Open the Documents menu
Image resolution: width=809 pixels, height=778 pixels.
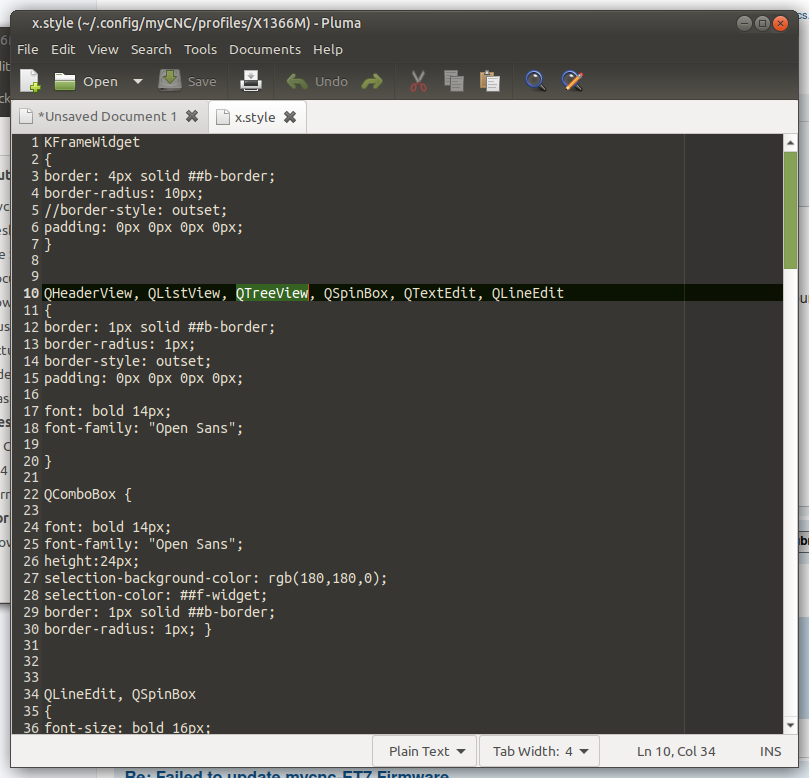tap(264, 49)
